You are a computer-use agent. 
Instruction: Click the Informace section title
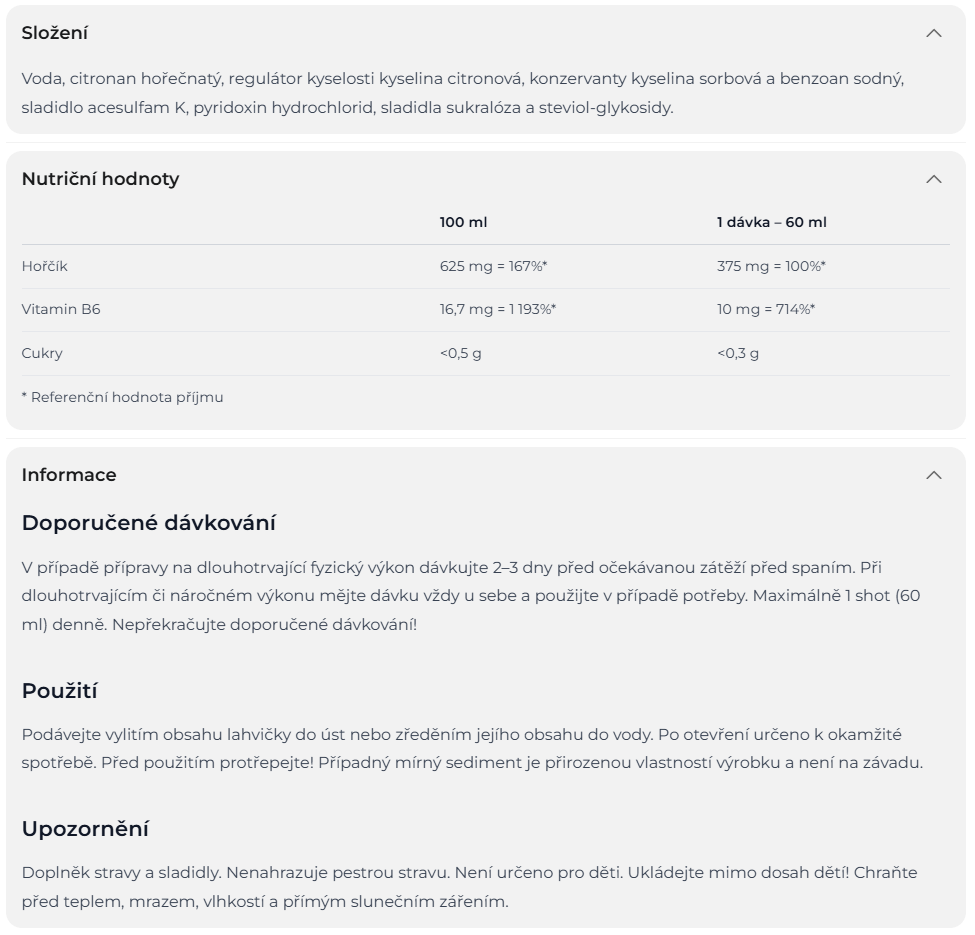point(69,475)
